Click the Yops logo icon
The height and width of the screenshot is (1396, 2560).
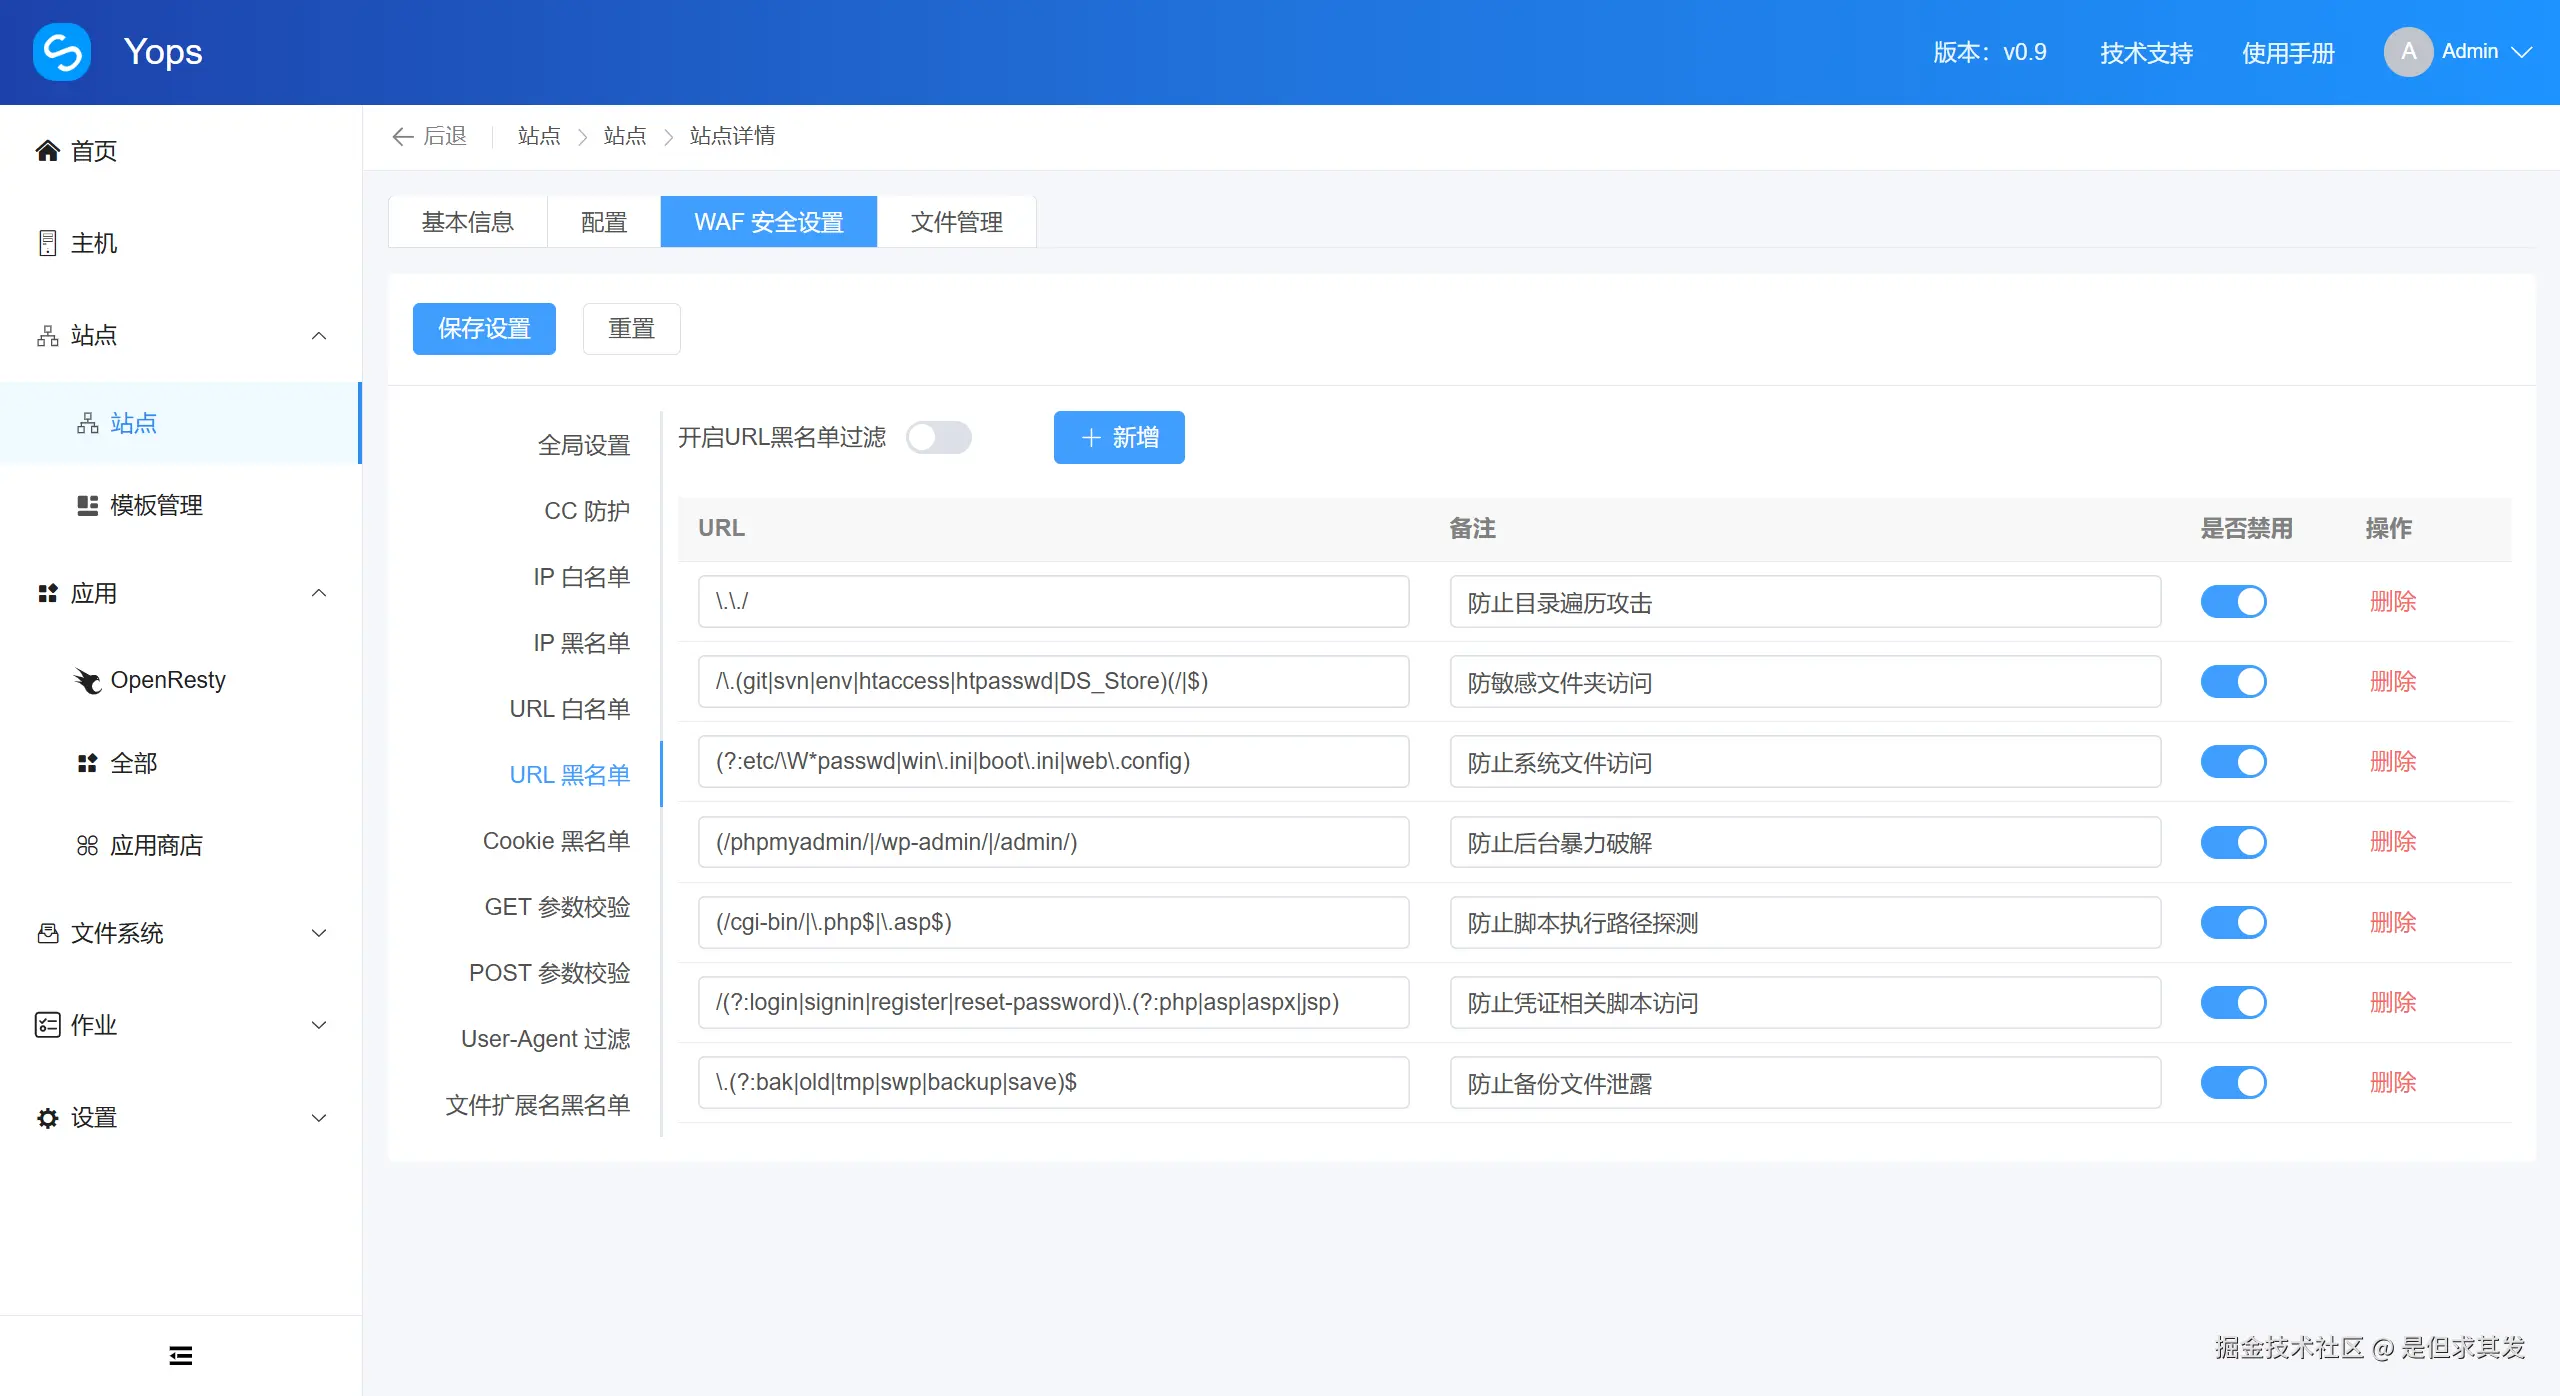tap(62, 52)
